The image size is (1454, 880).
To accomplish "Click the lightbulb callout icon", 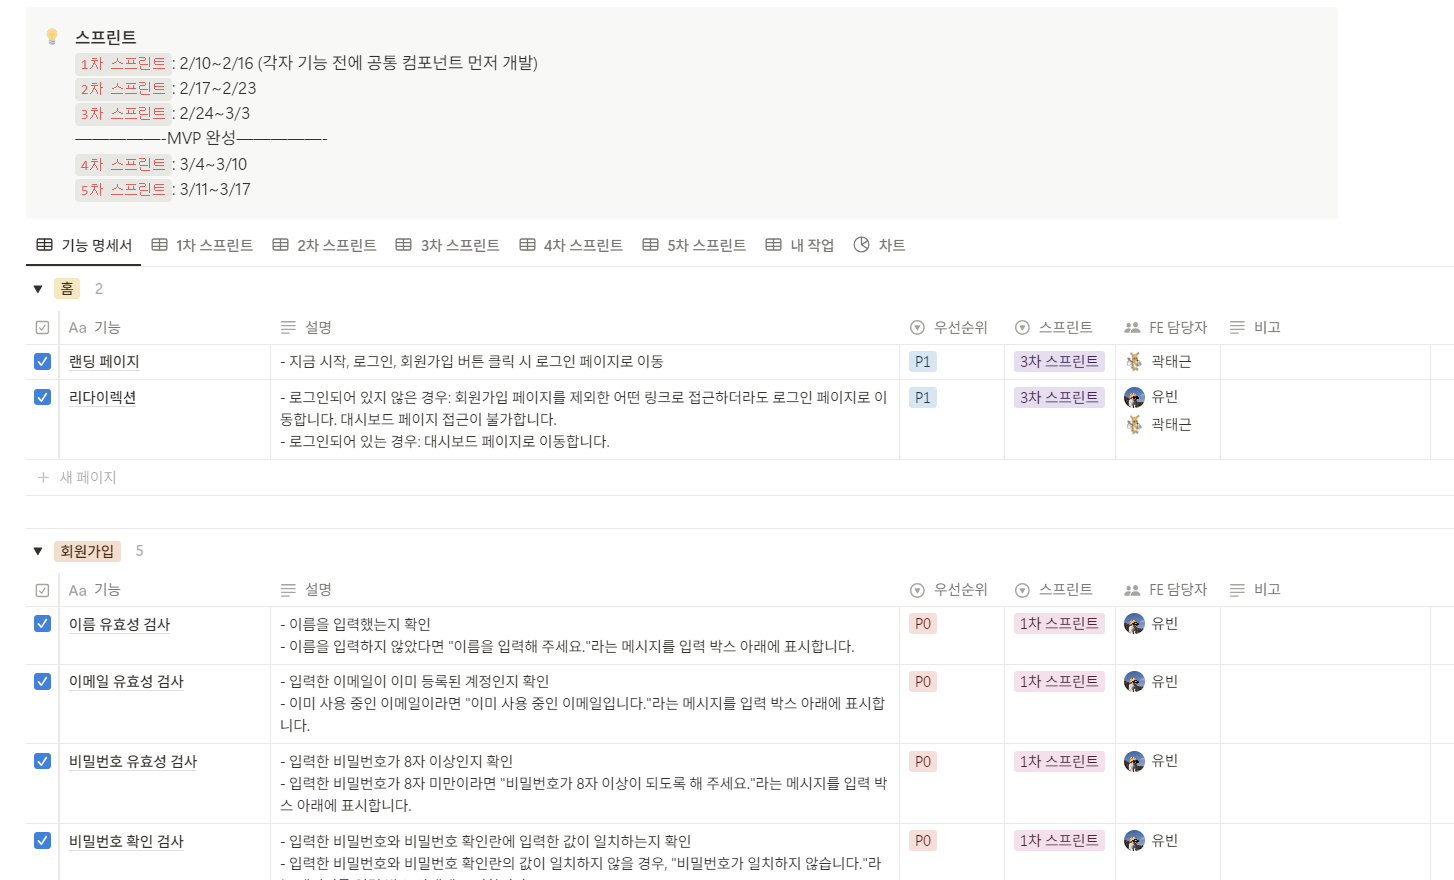I will [52, 37].
